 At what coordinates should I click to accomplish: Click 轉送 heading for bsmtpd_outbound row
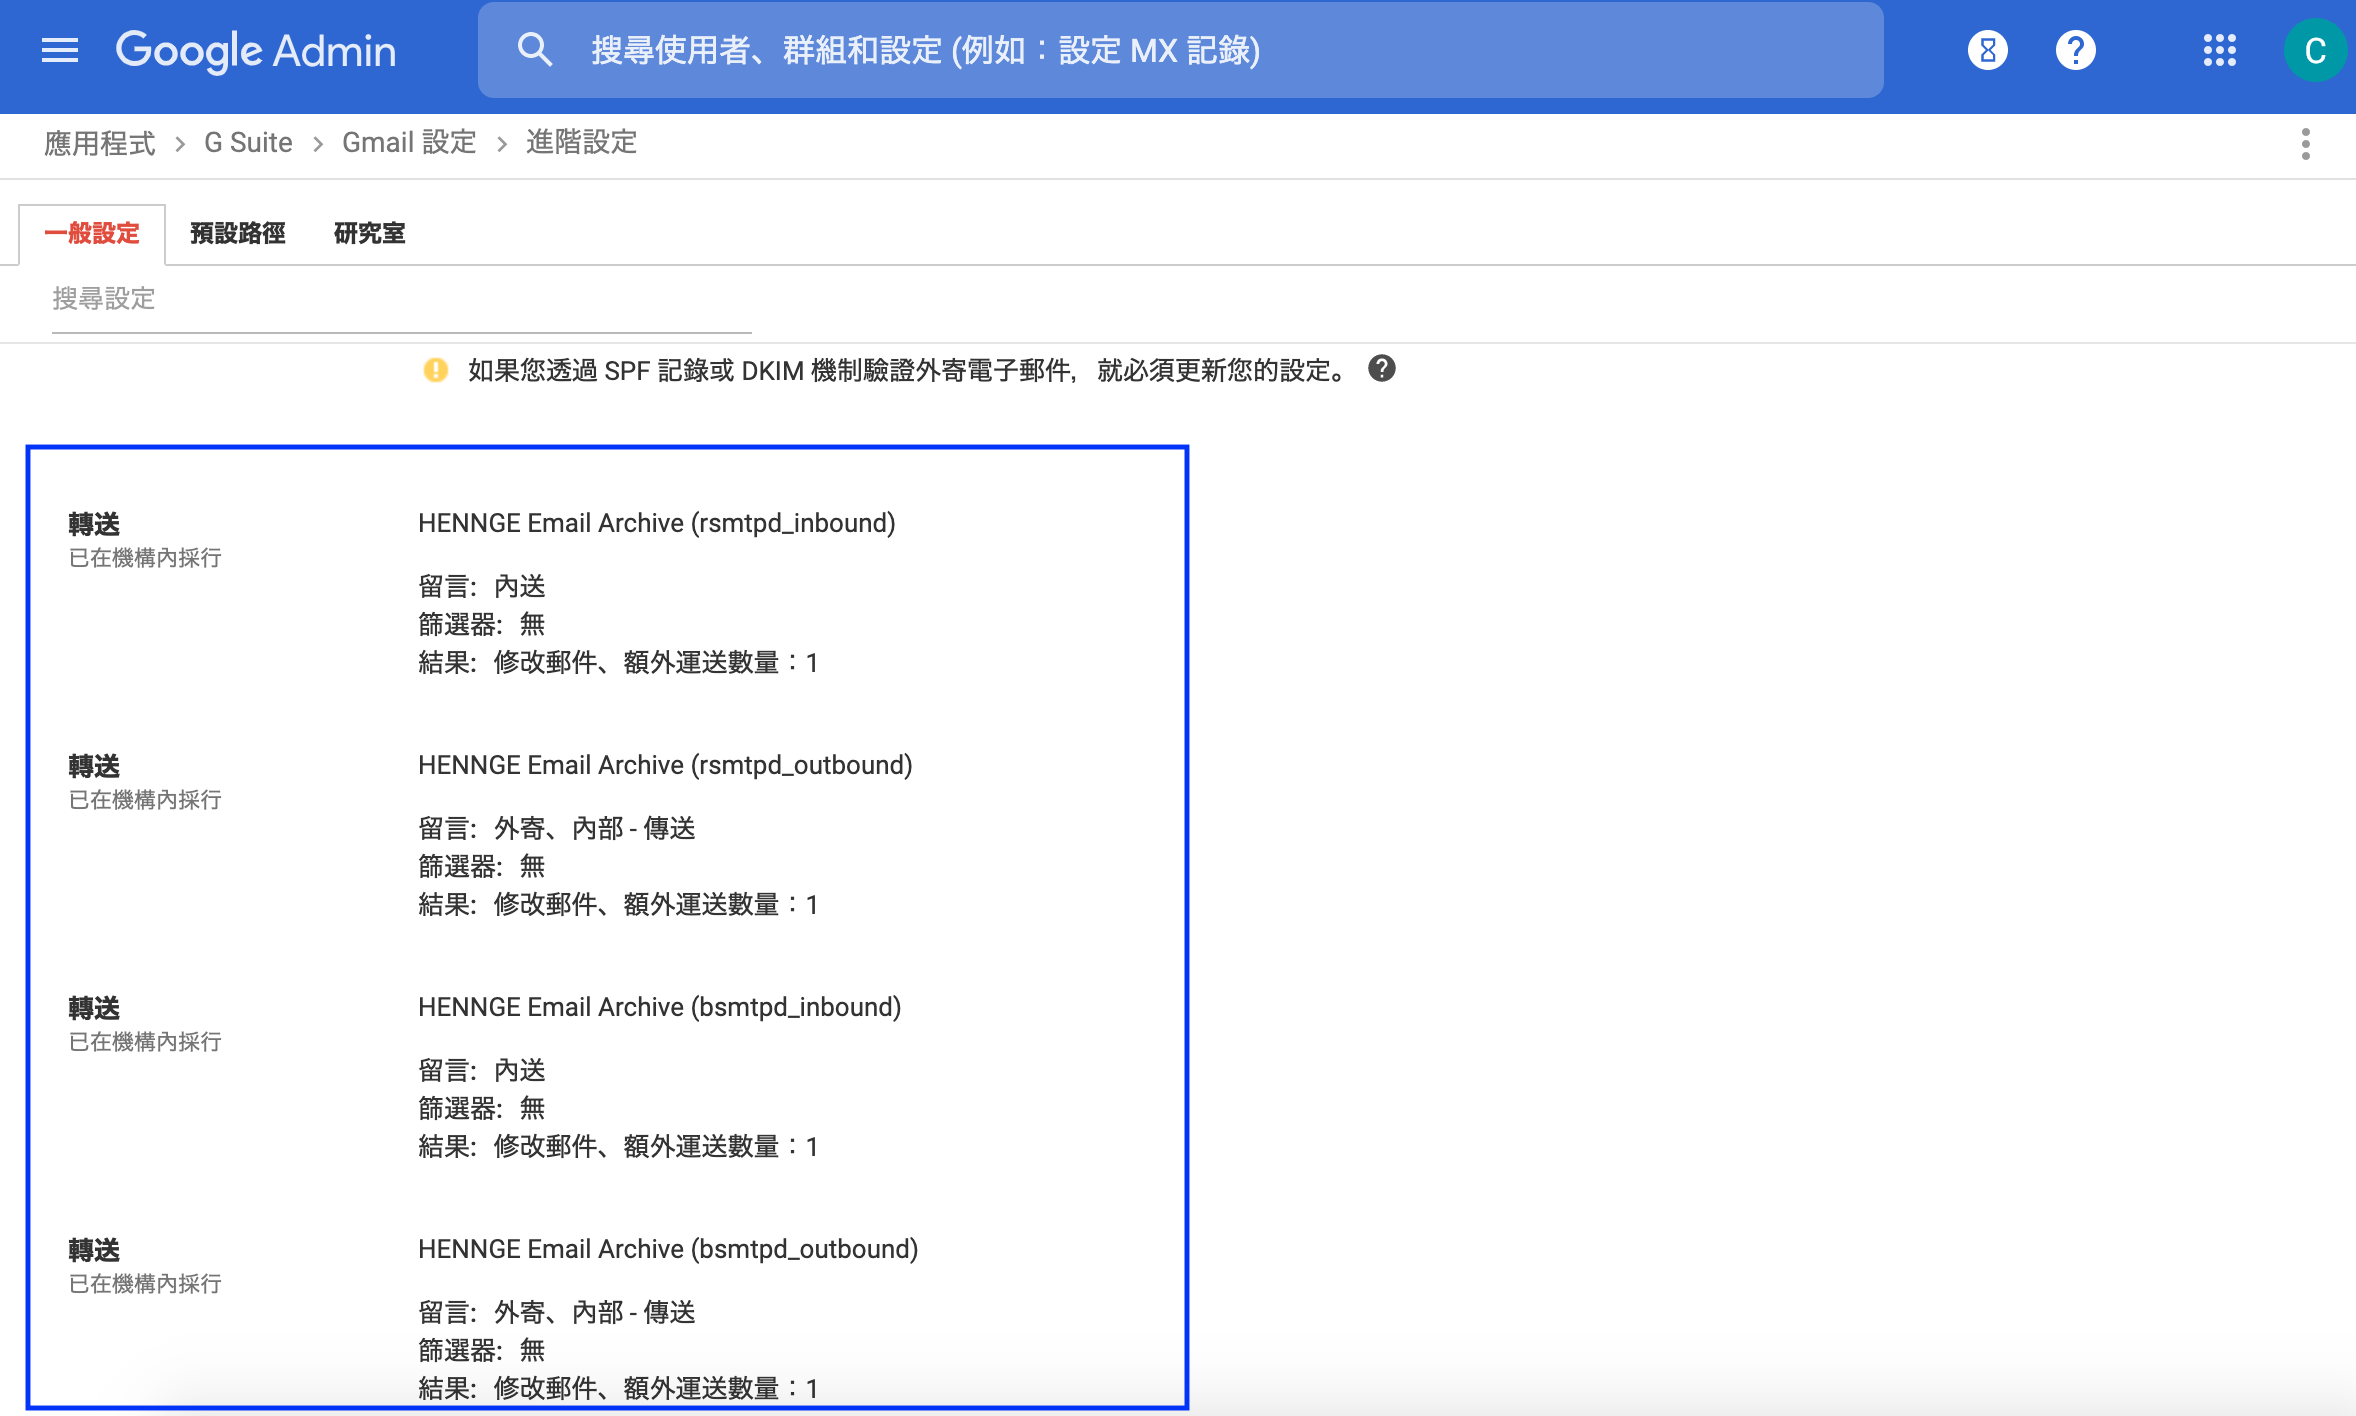pos(94,1250)
